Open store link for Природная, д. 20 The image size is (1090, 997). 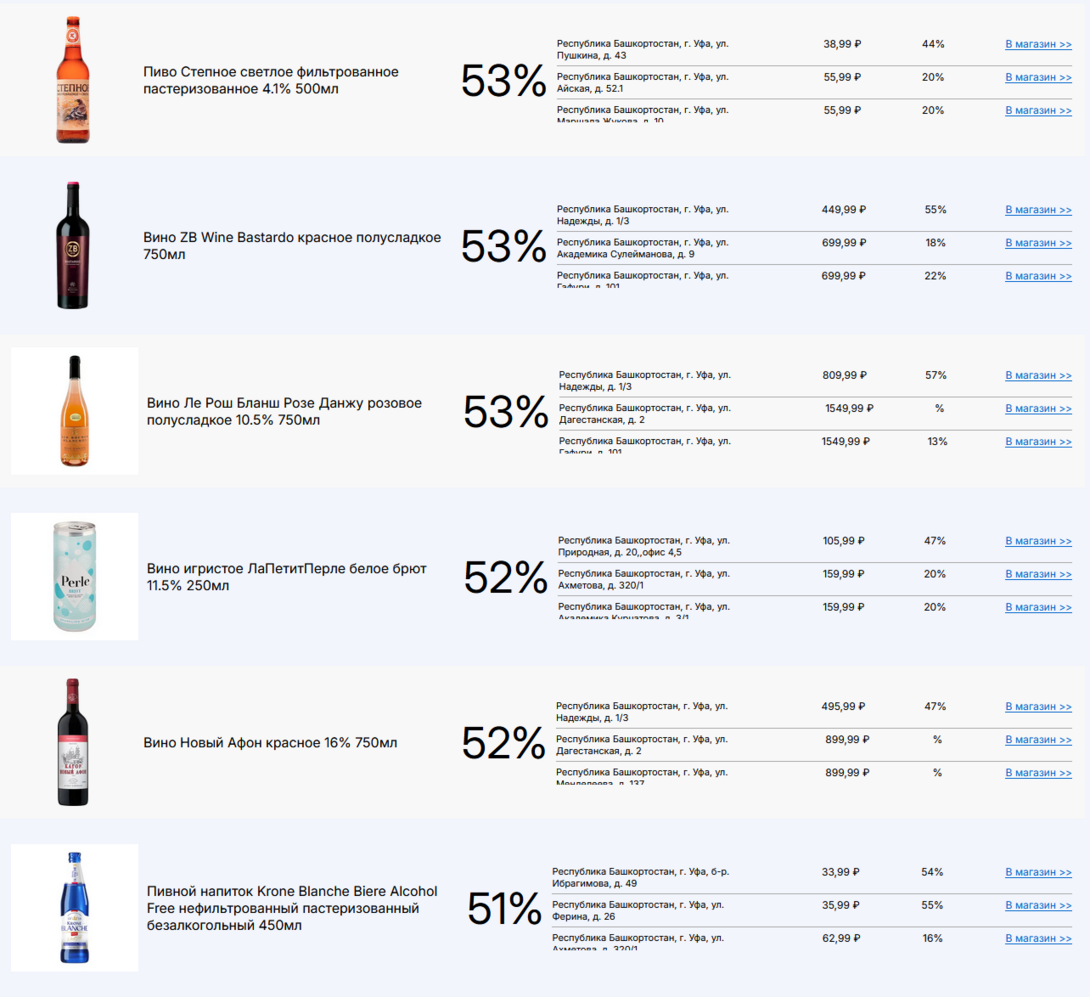pos(1038,541)
